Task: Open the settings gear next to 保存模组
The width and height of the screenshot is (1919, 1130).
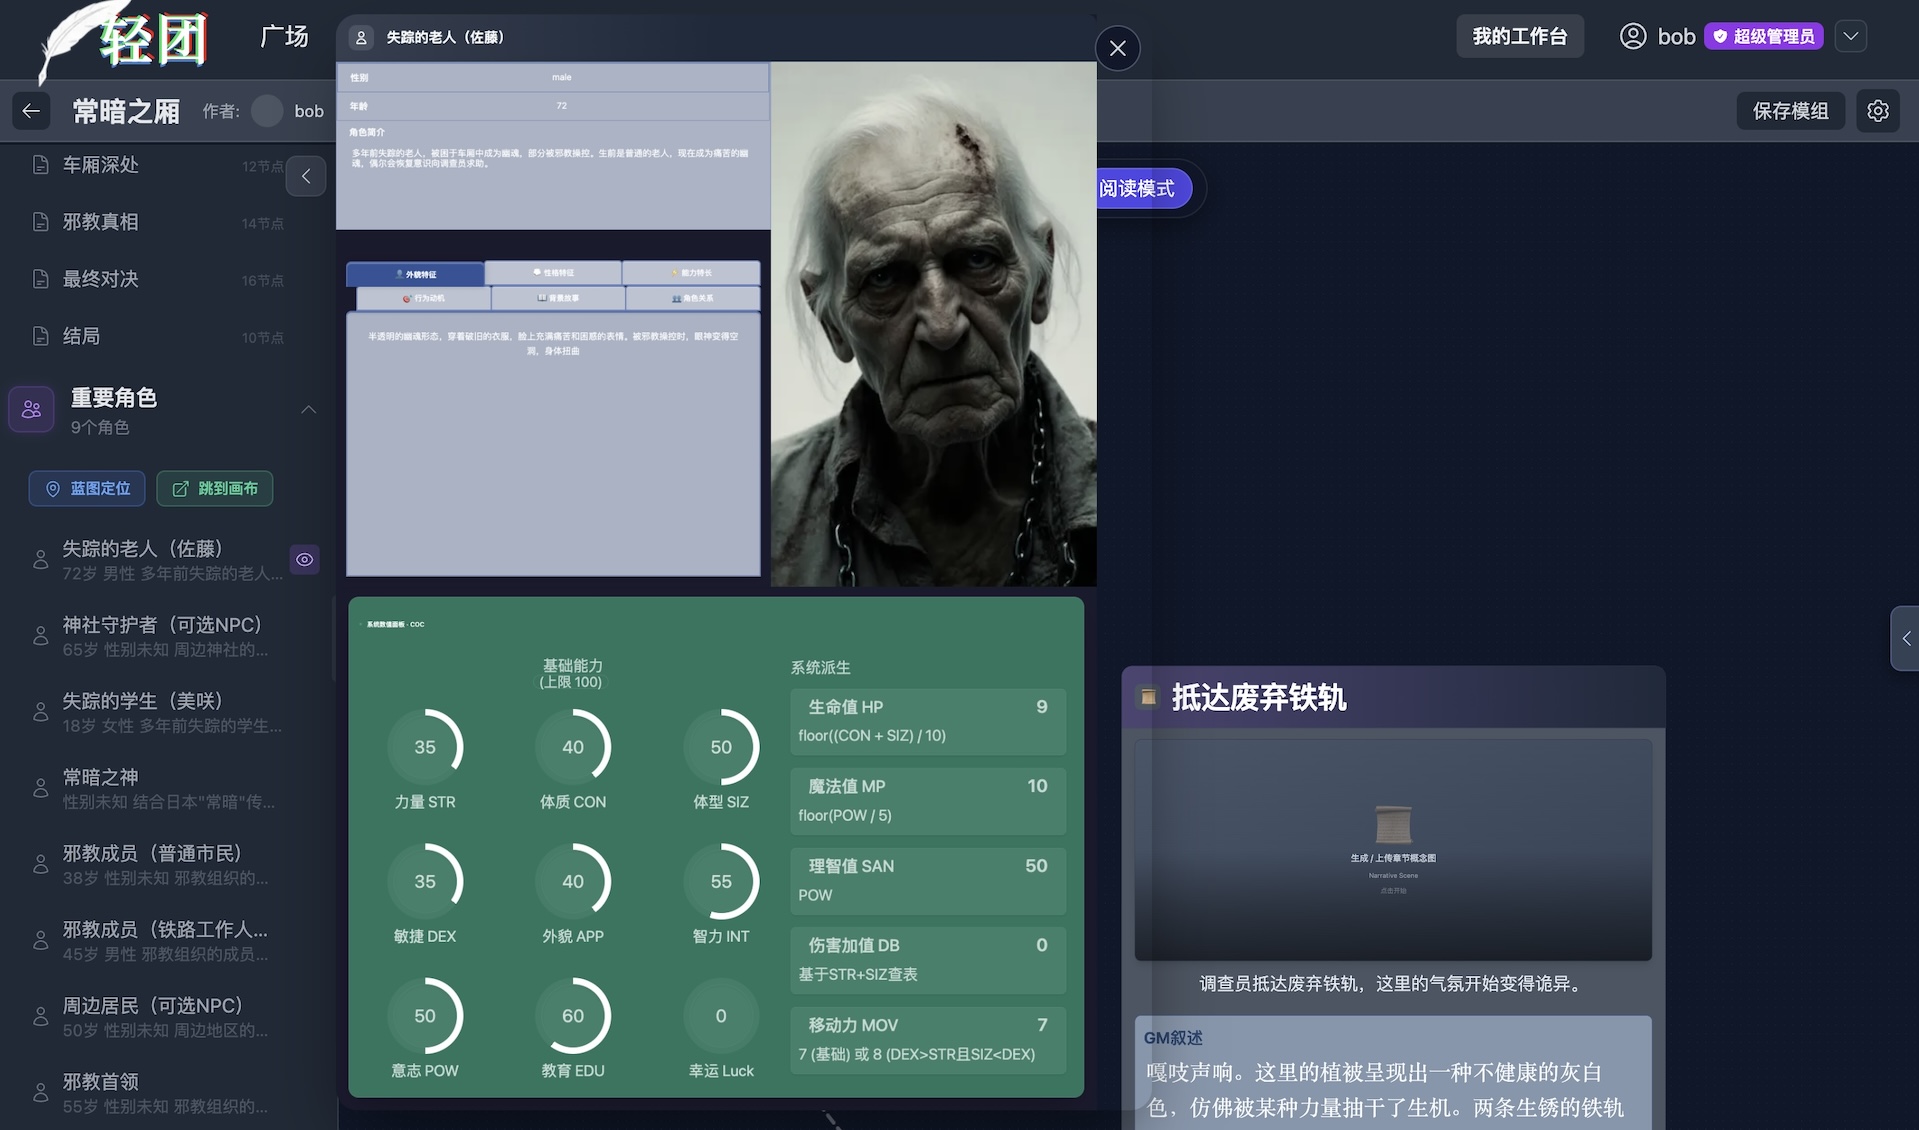Action: point(1877,111)
